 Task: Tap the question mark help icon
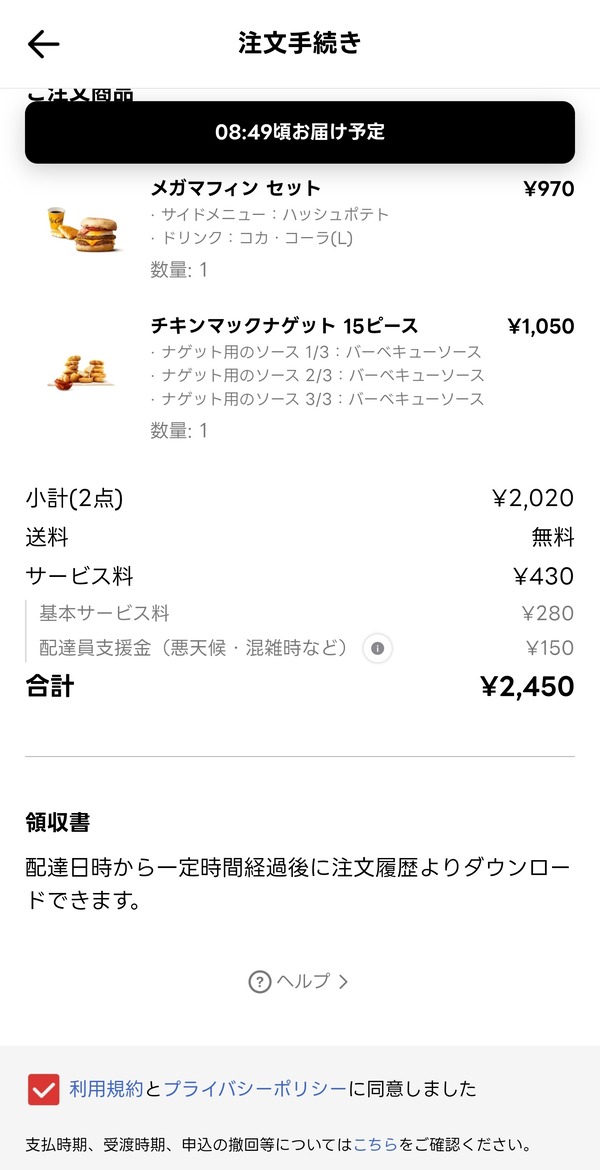point(259,981)
